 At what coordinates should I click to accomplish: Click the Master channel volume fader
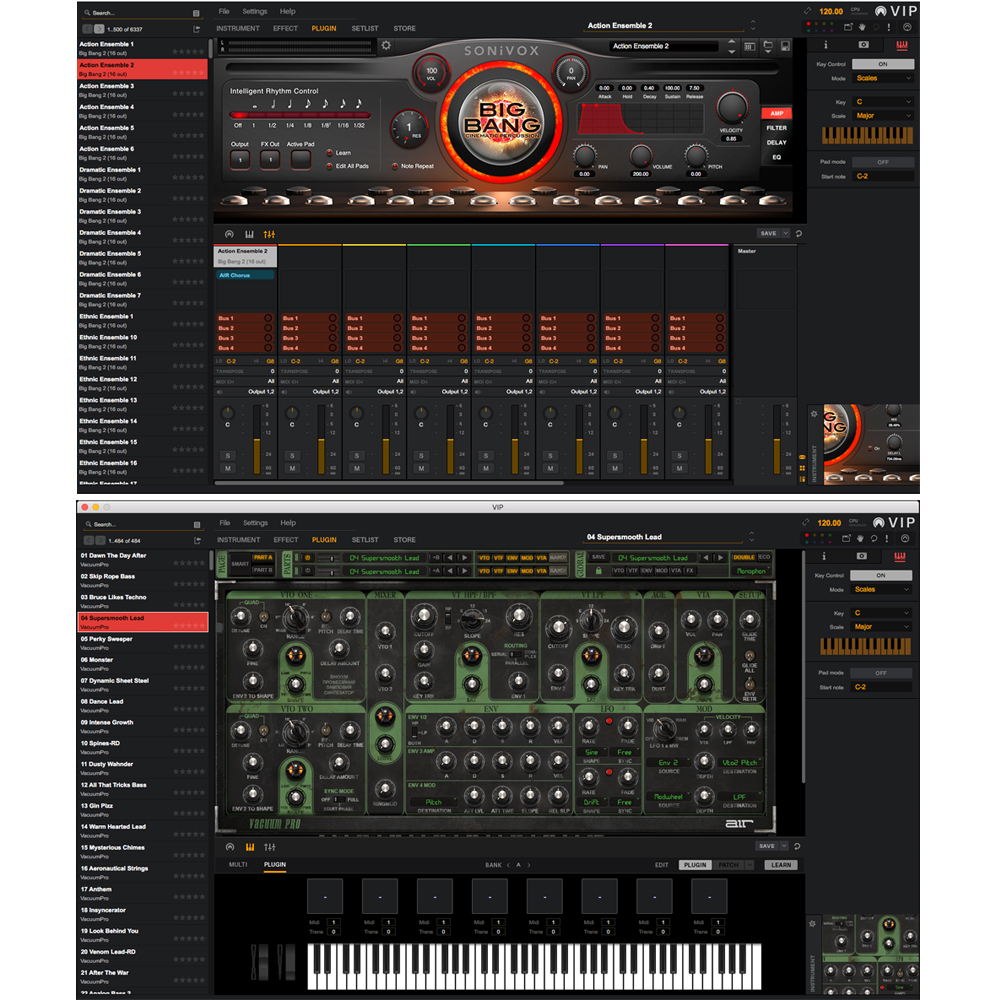(776, 439)
